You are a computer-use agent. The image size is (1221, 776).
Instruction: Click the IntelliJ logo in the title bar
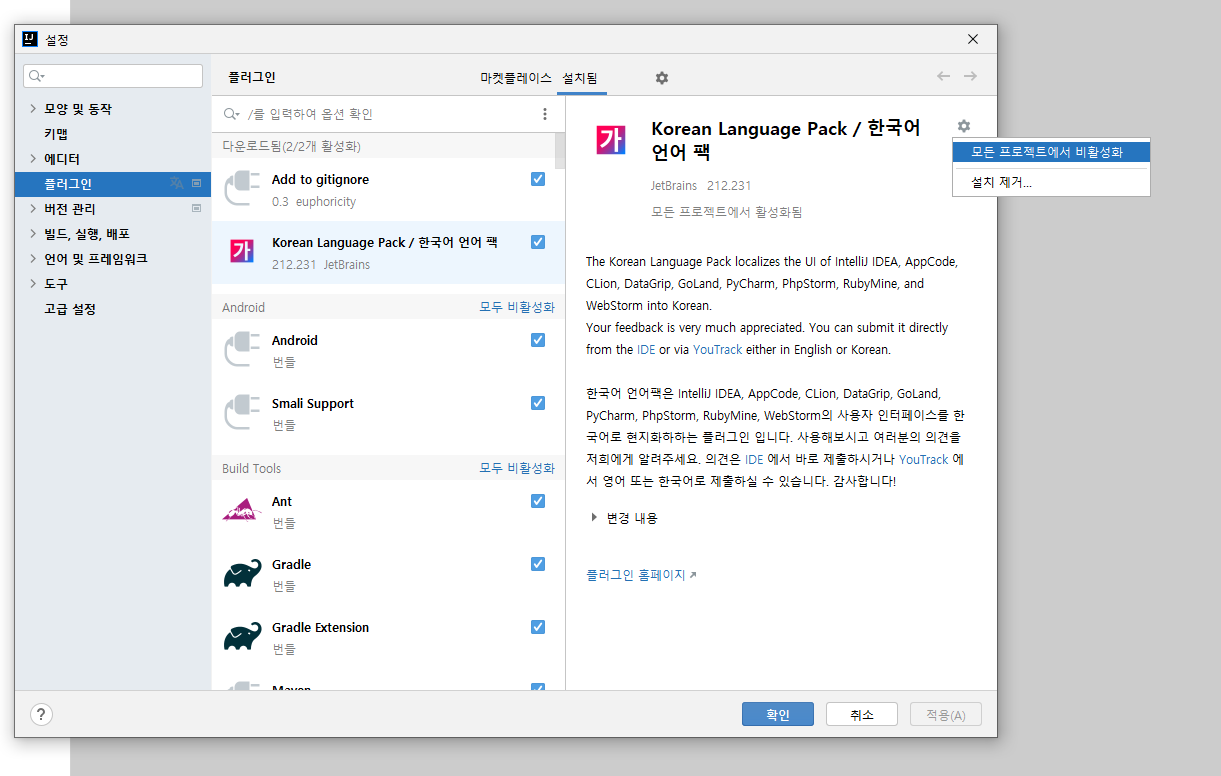30,40
